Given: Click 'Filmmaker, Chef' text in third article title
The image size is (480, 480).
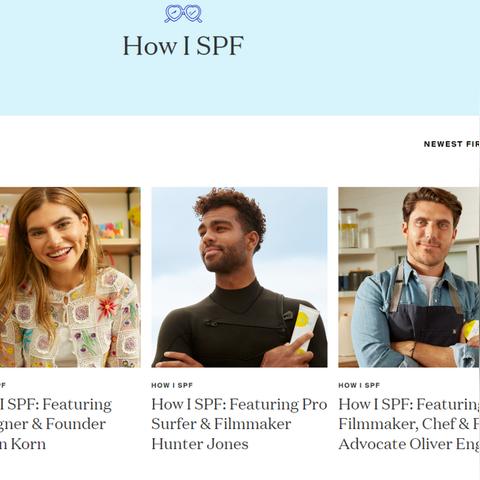Looking at the screenshot, I should [x=395, y=424].
